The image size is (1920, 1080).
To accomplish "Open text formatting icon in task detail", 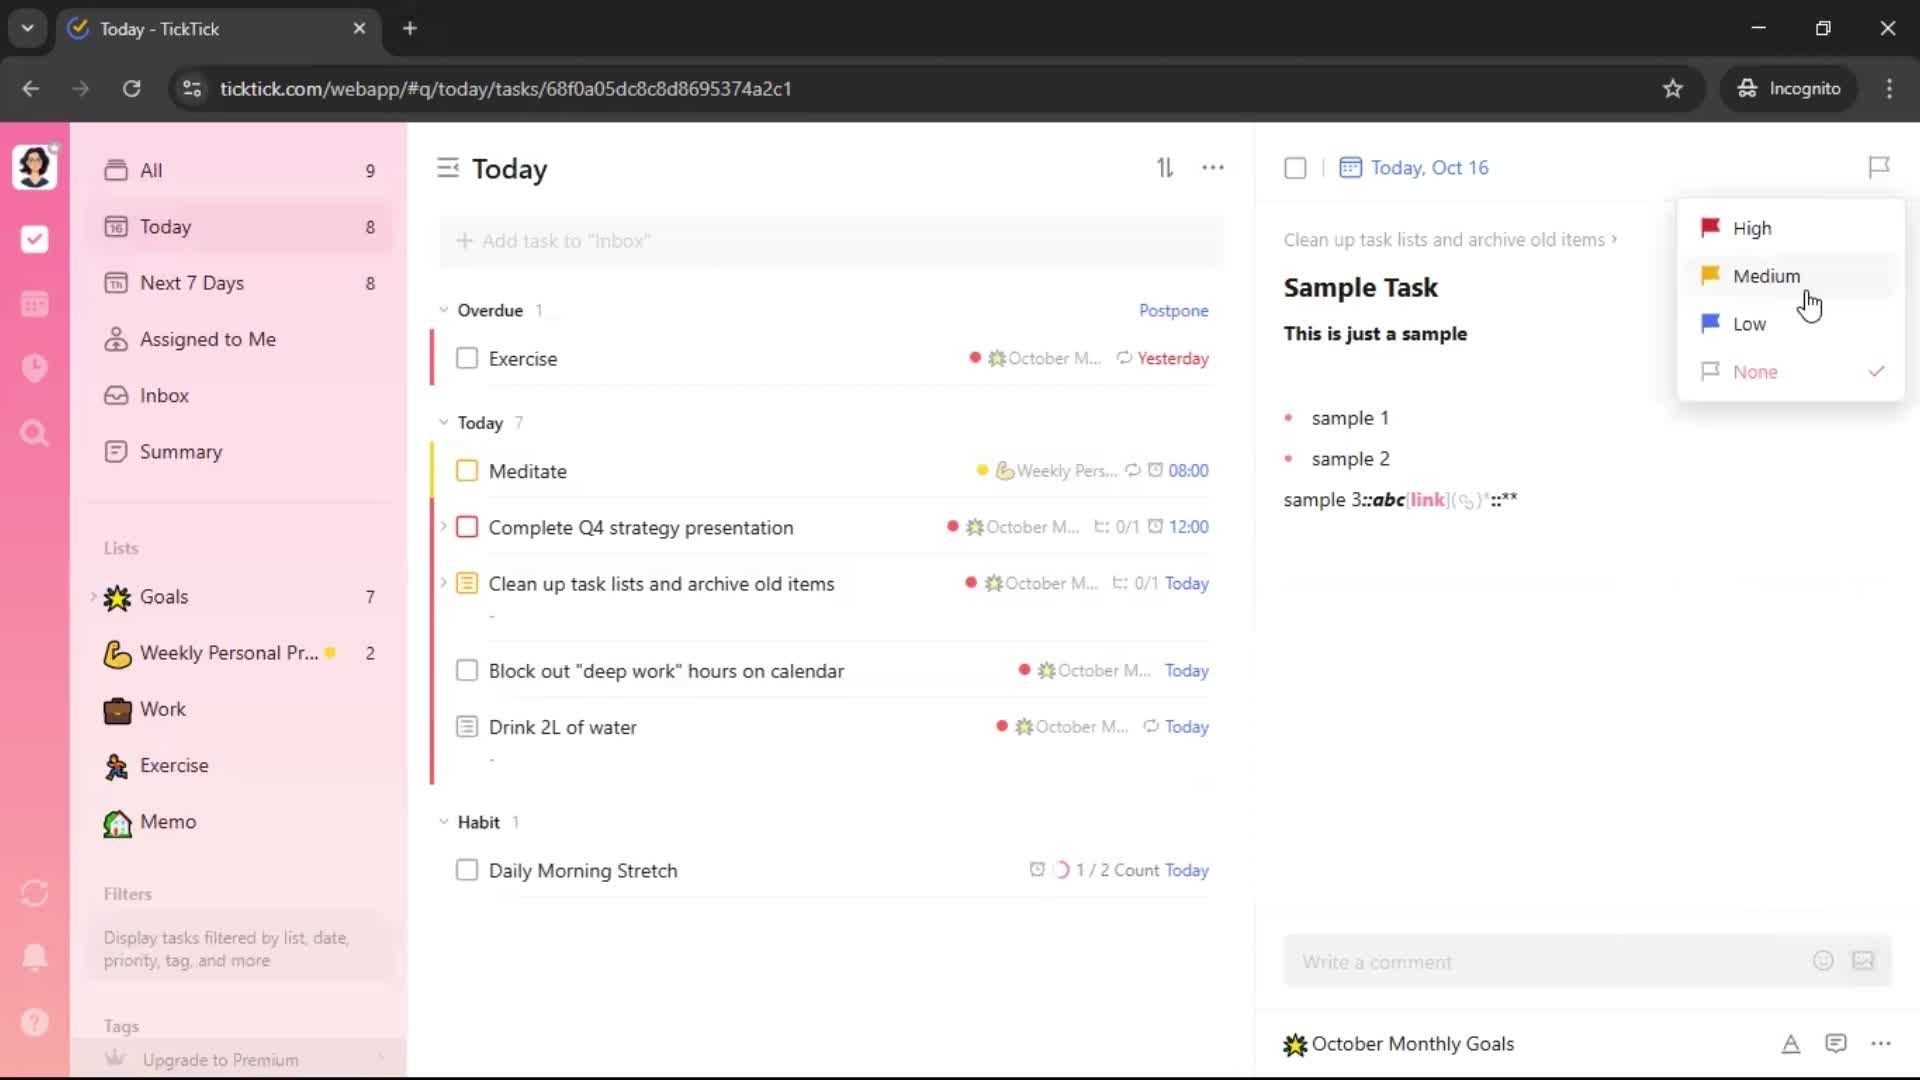I will click(1790, 1044).
